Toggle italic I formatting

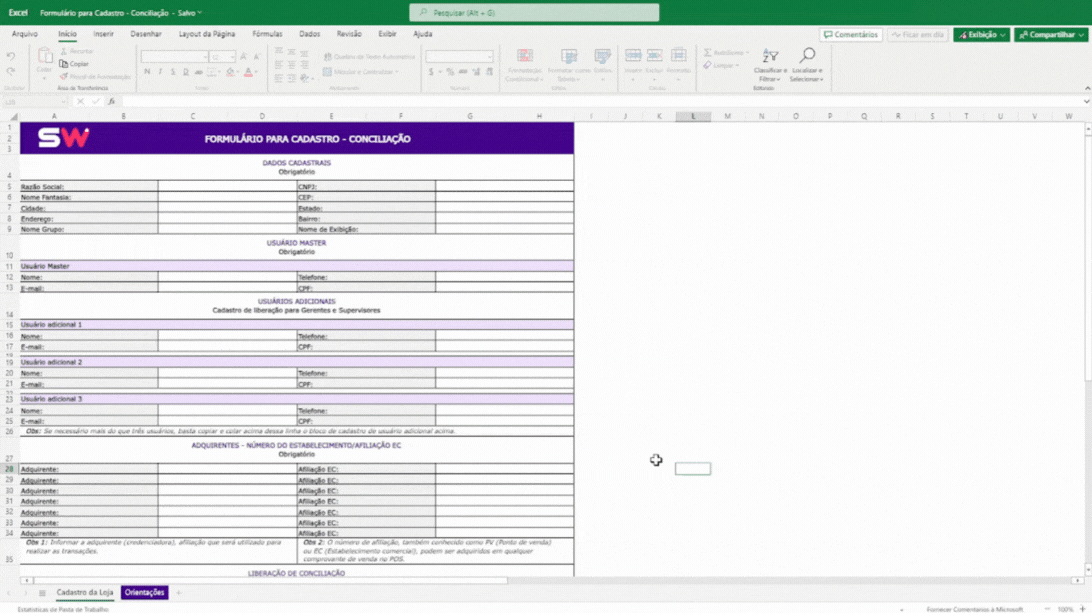tap(160, 72)
